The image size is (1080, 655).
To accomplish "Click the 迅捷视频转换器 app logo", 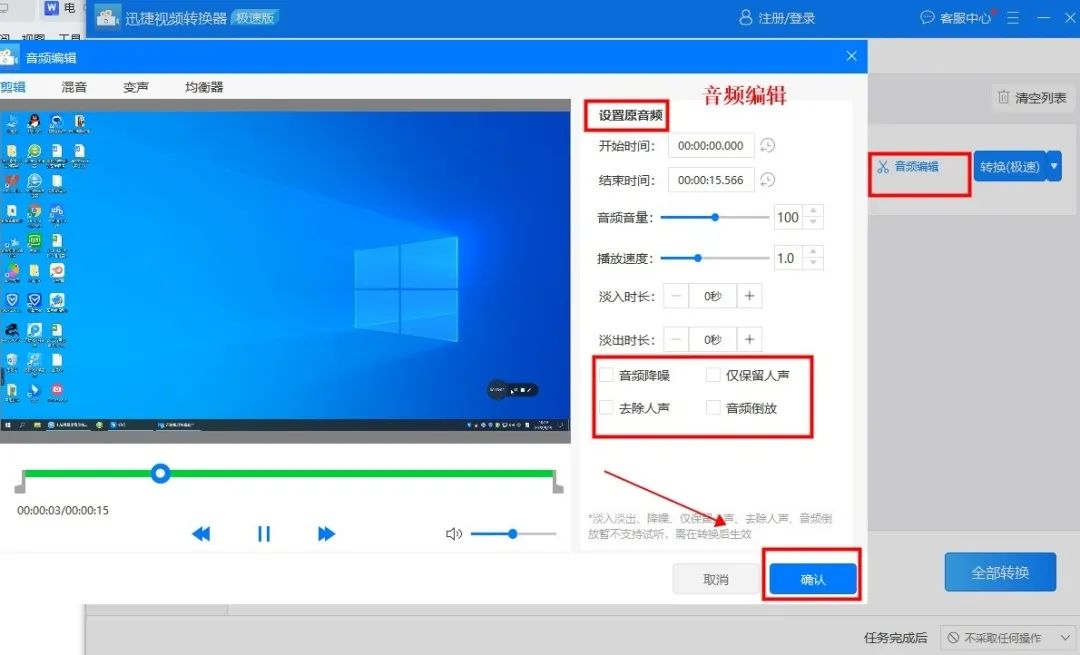I will coord(107,17).
